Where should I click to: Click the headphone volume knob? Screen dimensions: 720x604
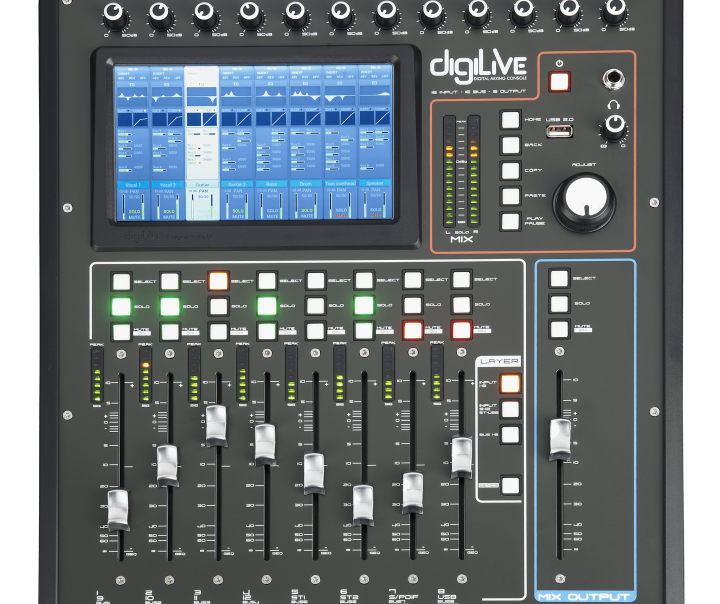point(612,126)
